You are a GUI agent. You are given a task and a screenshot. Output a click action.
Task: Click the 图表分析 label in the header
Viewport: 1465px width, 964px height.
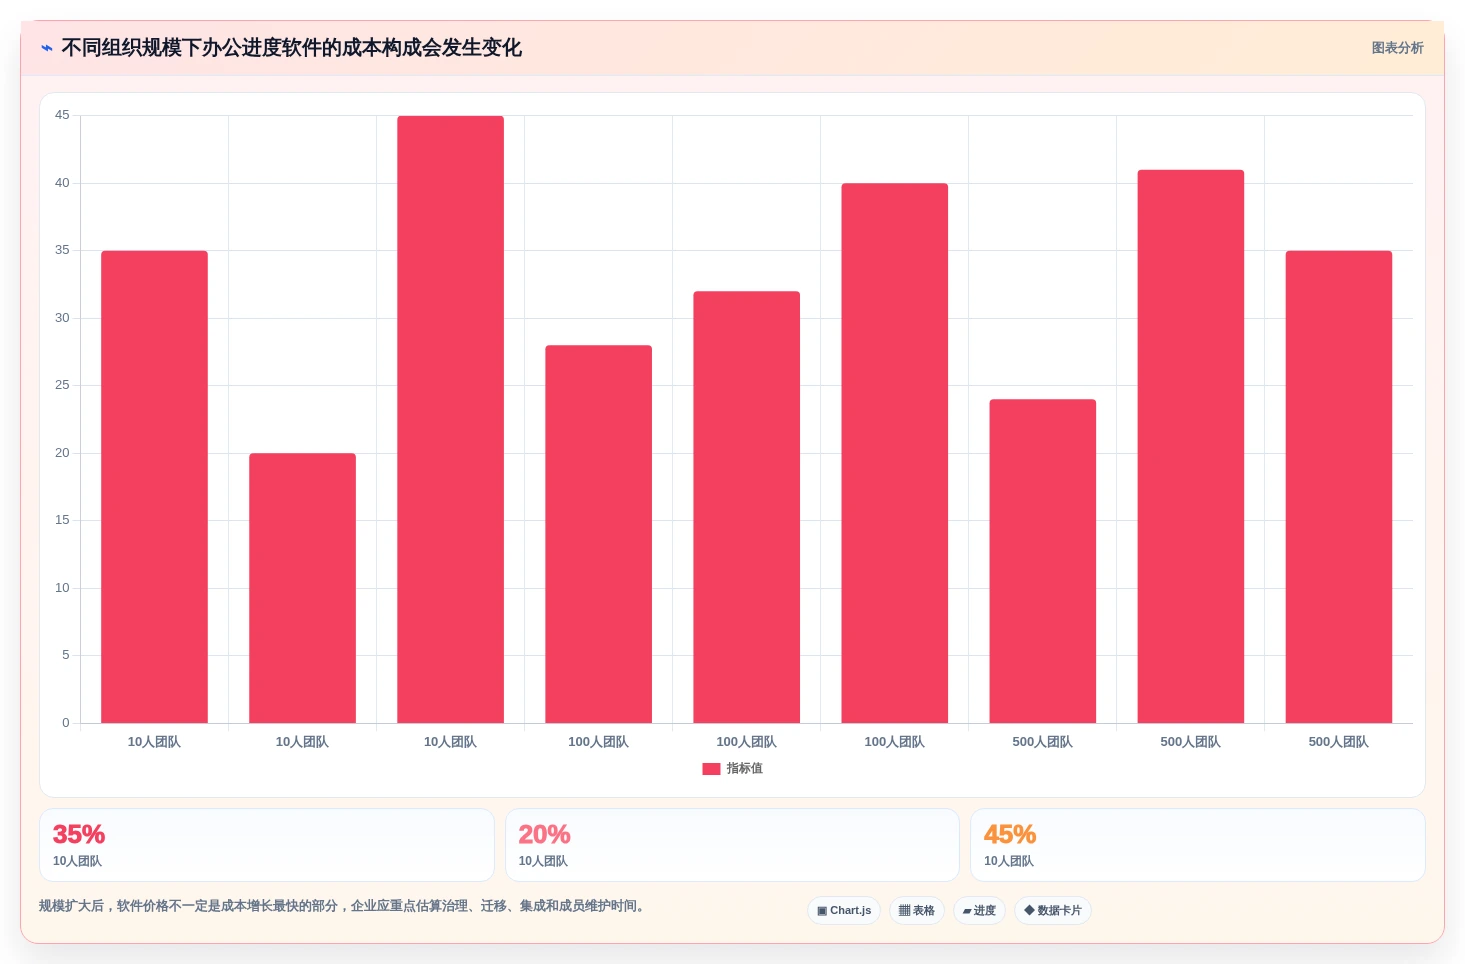[x=1397, y=48]
